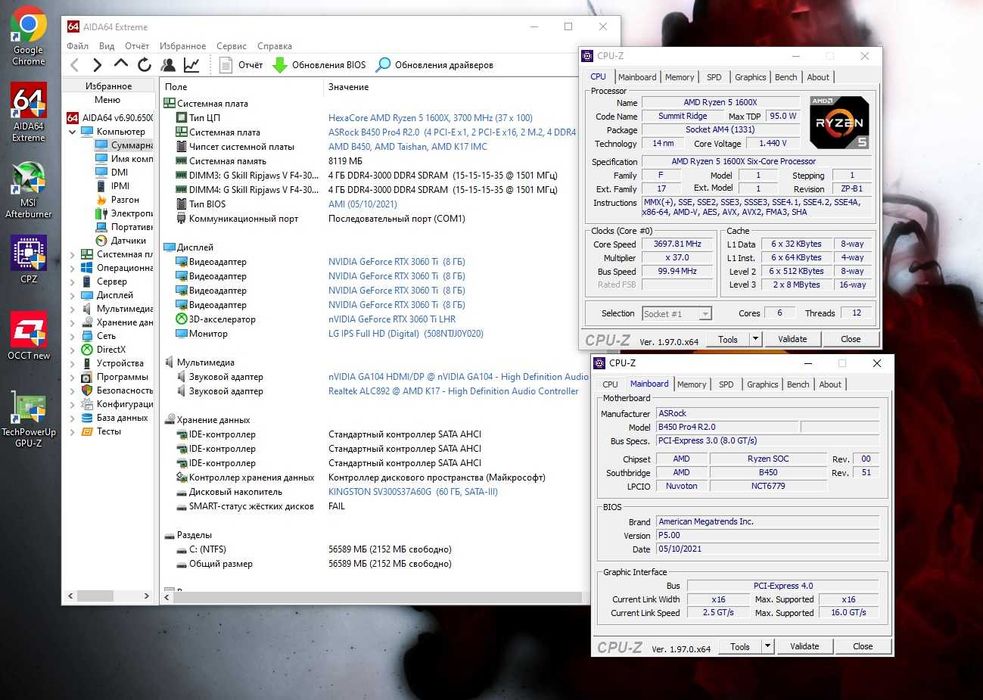Click the user icon in AIDA64 toolbar
Screen dimensions: 983x700
(x=167, y=65)
